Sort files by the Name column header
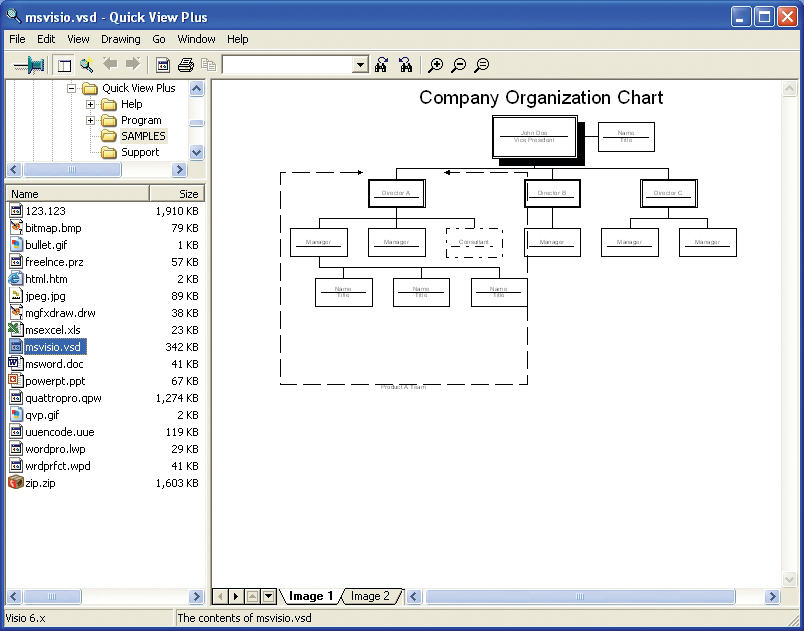The width and height of the screenshot is (804, 631). [x=78, y=194]
